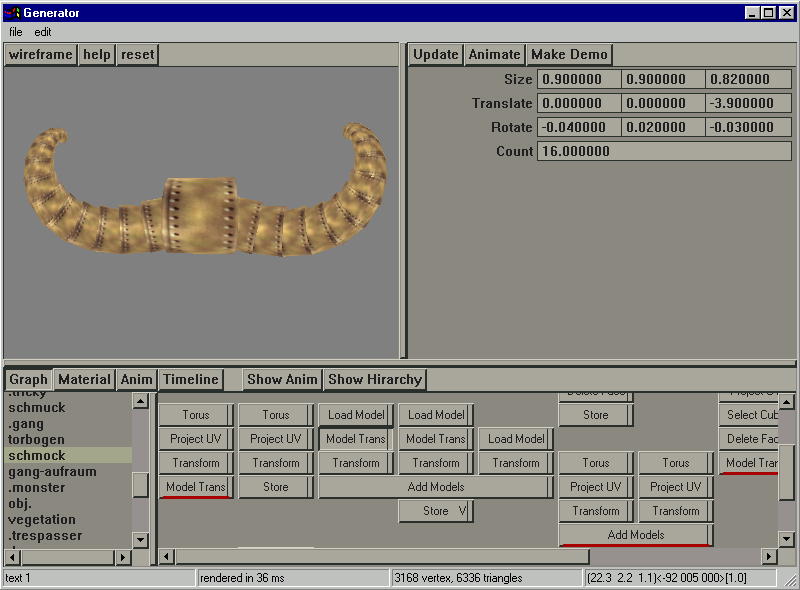
Task: Toggle wireframe view mode
Action: point(41,55)
